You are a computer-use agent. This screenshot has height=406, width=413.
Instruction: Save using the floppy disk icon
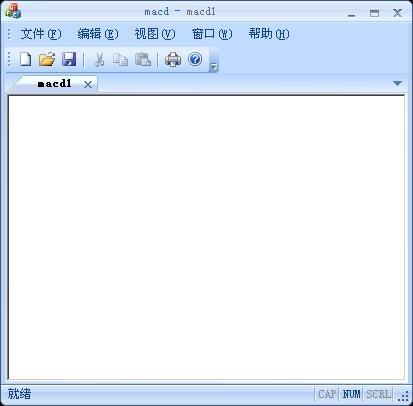[69, 60]
